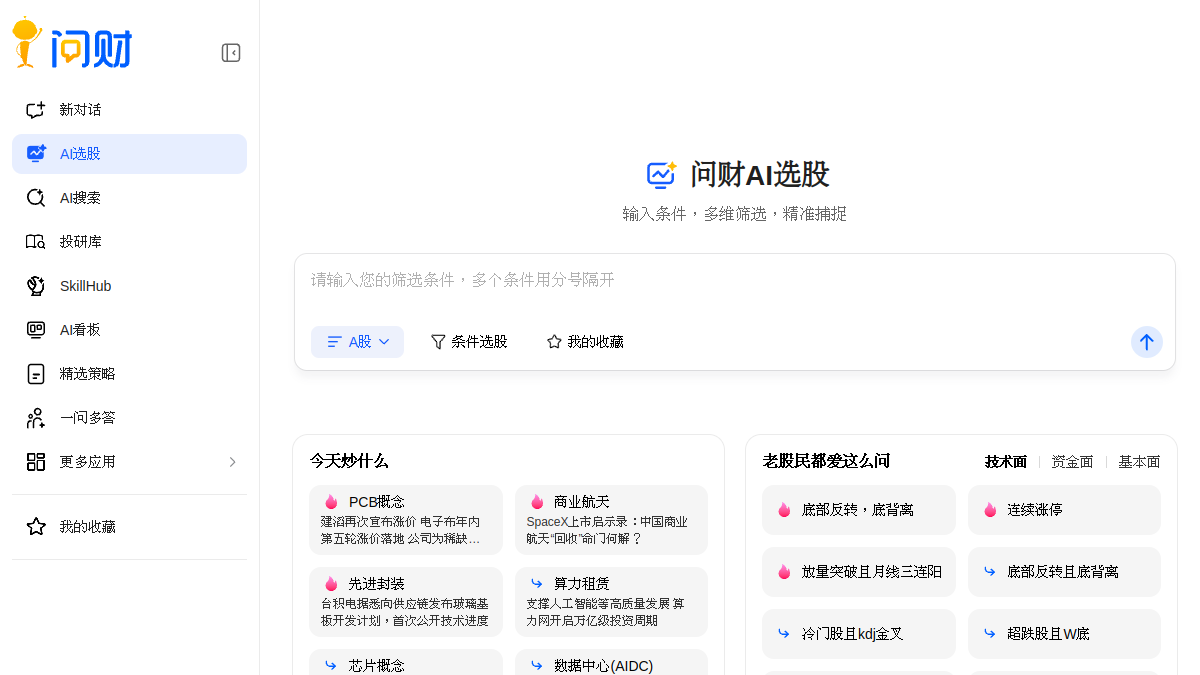Switch to the 技术面 tab
The width and height of the screenshot is (1200, 675).
pyautogui.click(x=1006, y=462)
